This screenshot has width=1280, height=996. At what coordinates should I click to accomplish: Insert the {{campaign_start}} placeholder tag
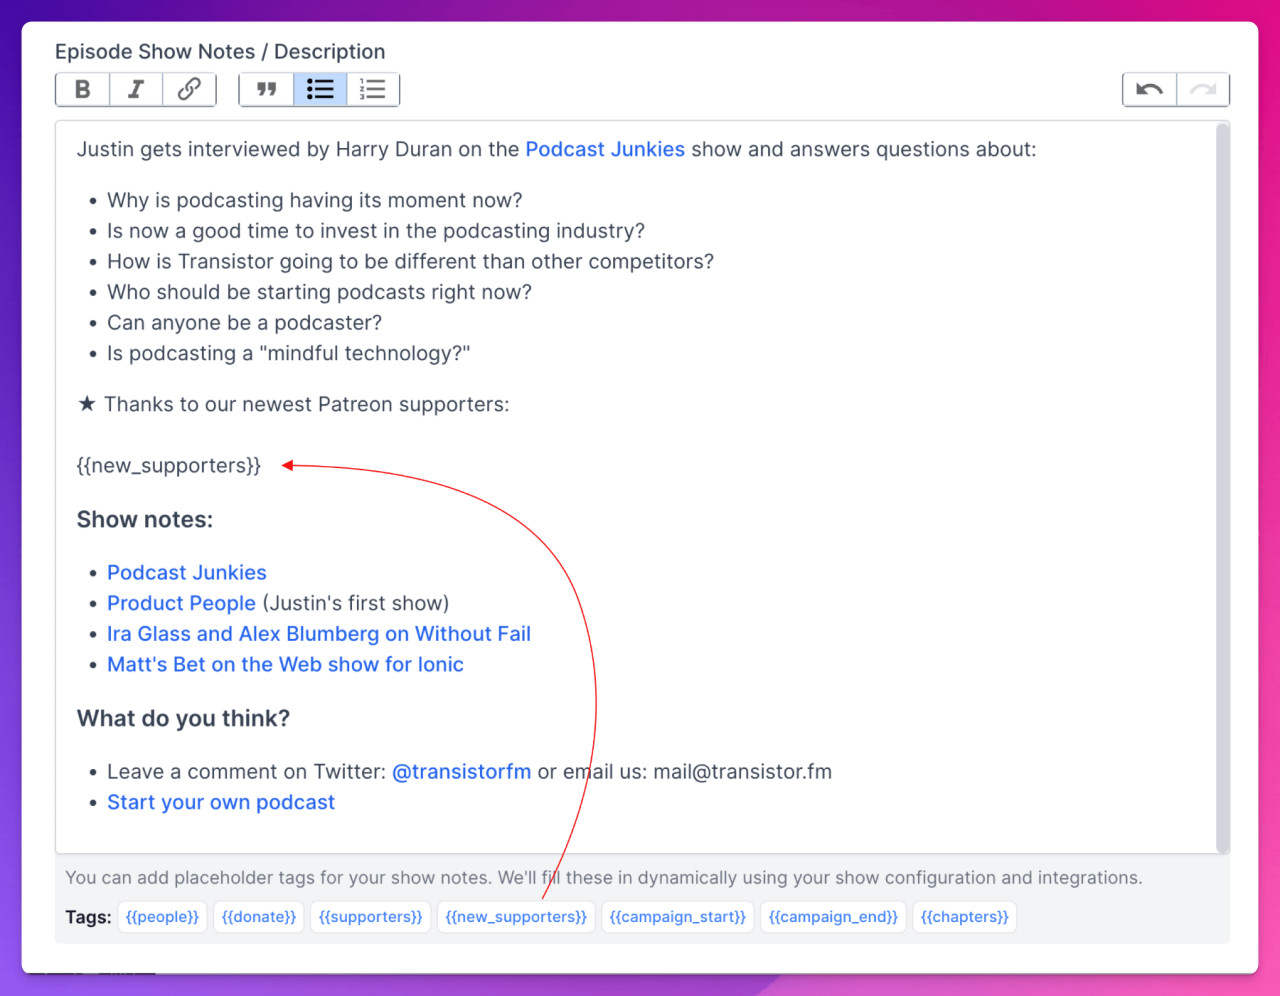click(x=677, y=916)
